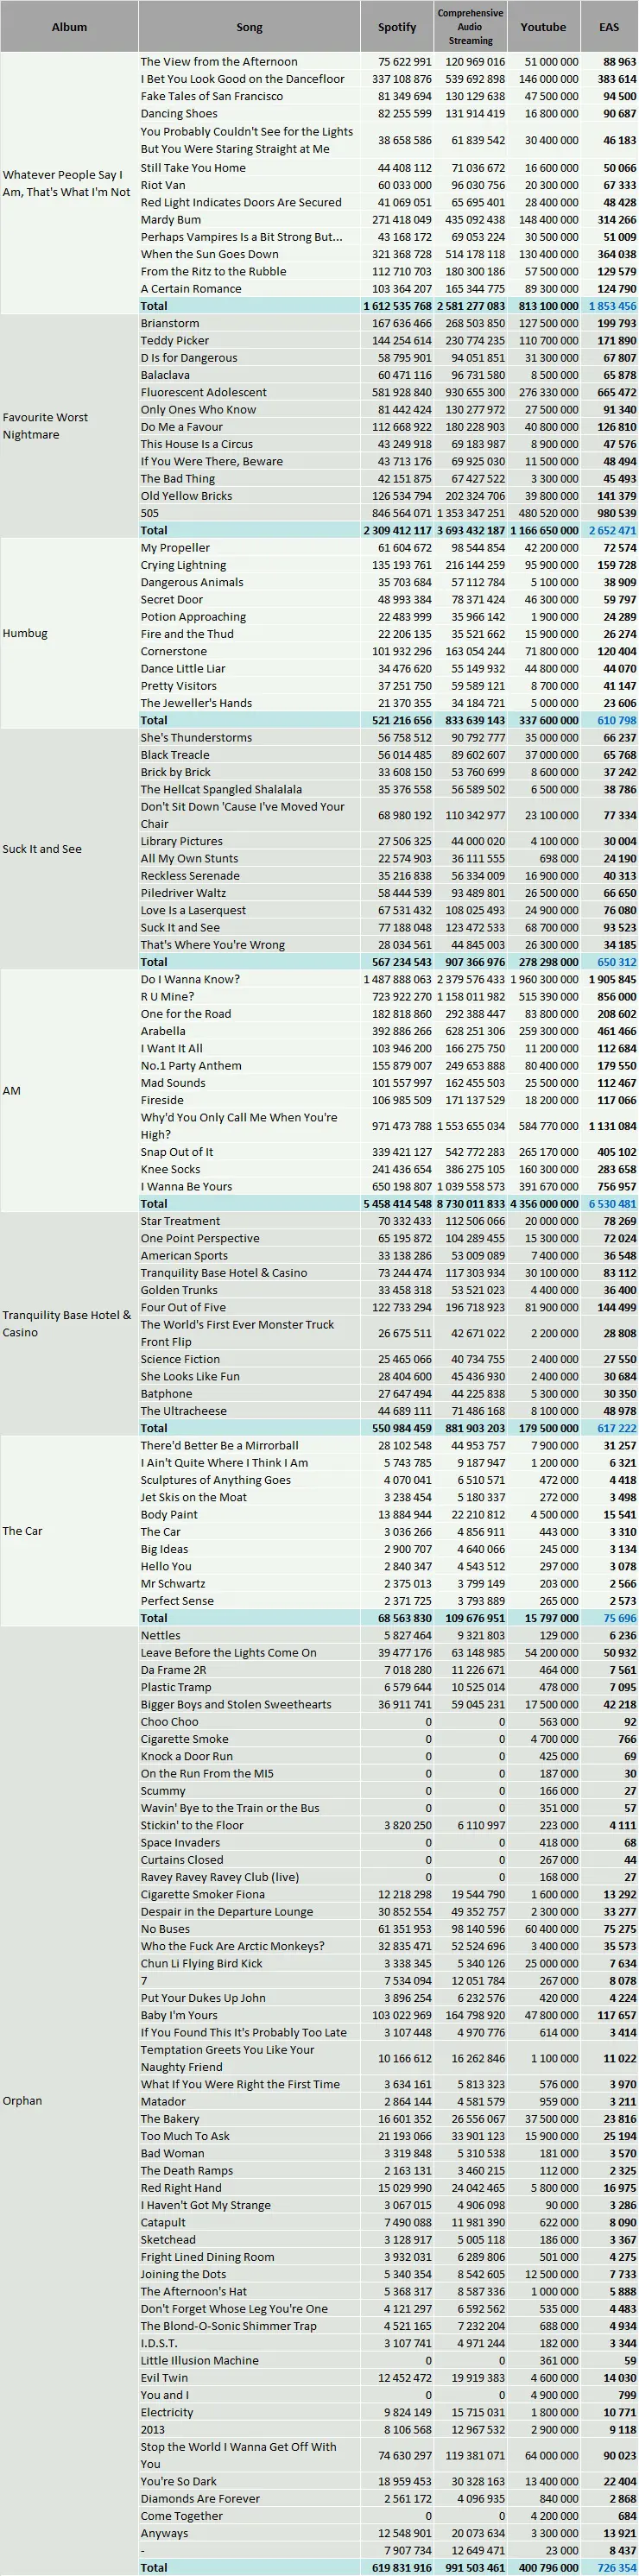The height and width of the screenshot is (2576, 639).
Task: Select the song 'She's Thunderstorms'
Action: pyautogui.click(x=196, y=738)
